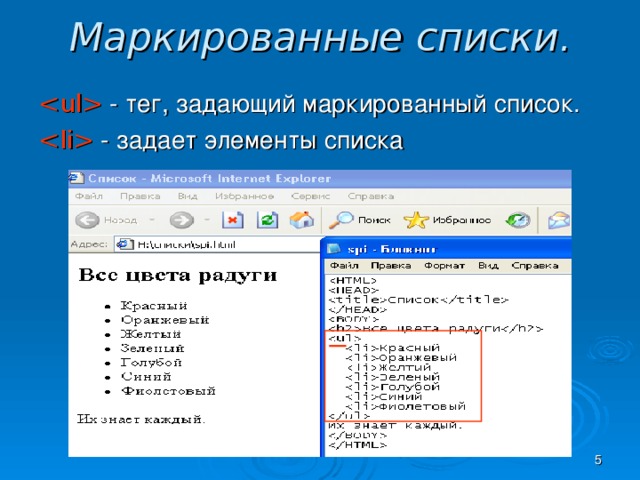Click the Internet Explorer title bar Список
The image size is (640, 480).
[320, 179]
